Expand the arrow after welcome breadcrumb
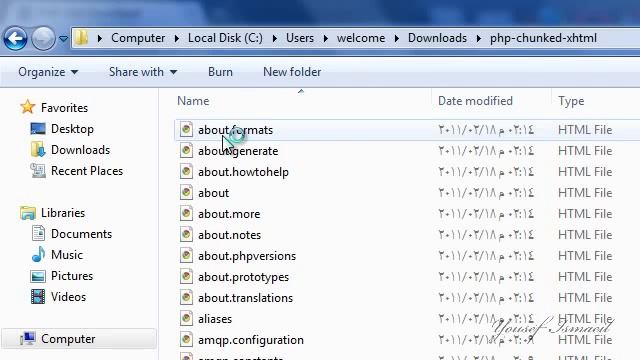Image resolution: width=640 pixels, height=360 pixels. click(396, 38)
